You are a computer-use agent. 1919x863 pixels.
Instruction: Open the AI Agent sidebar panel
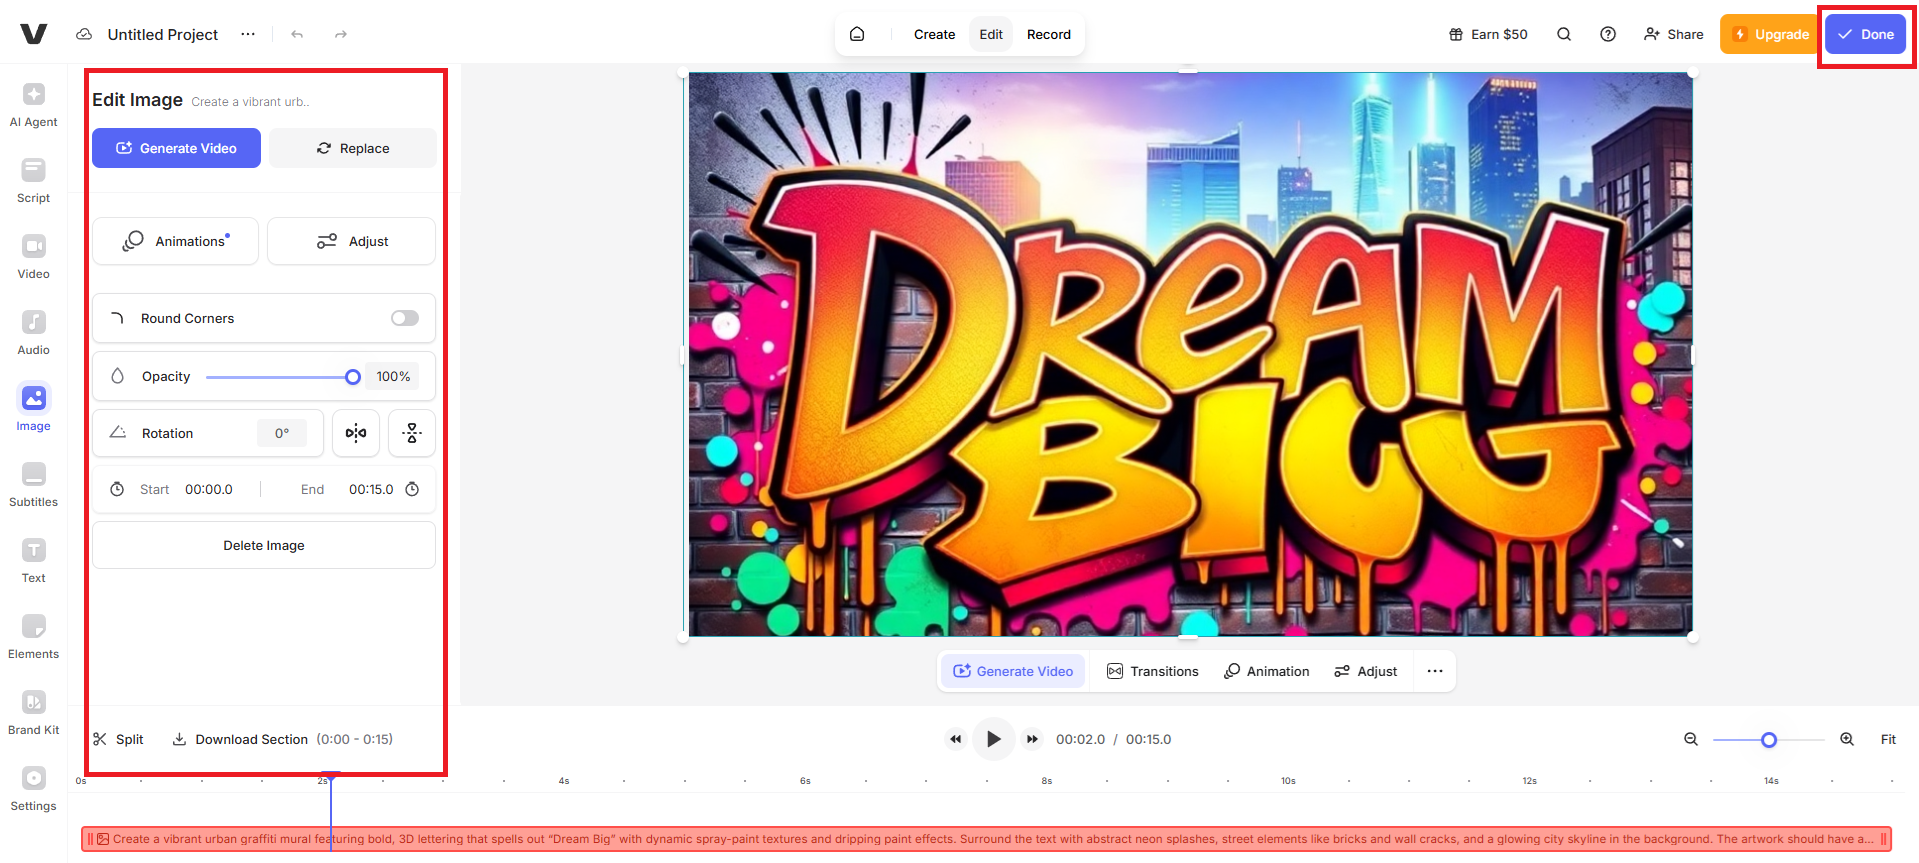pyautogui.click(x=33, y=105)
